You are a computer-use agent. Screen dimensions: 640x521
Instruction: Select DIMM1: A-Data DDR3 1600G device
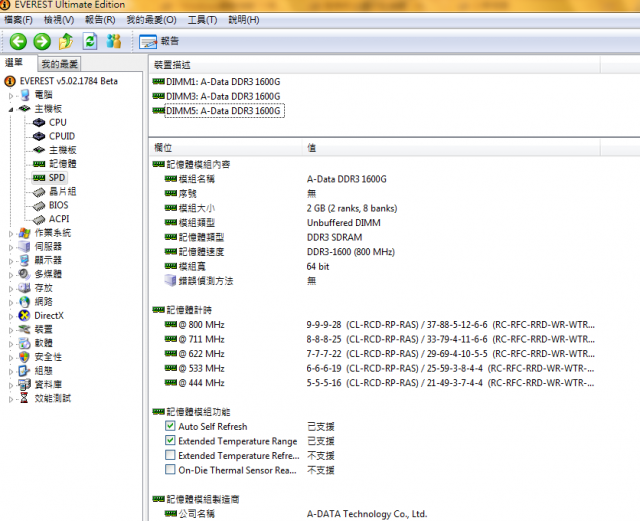pos(223,82)
